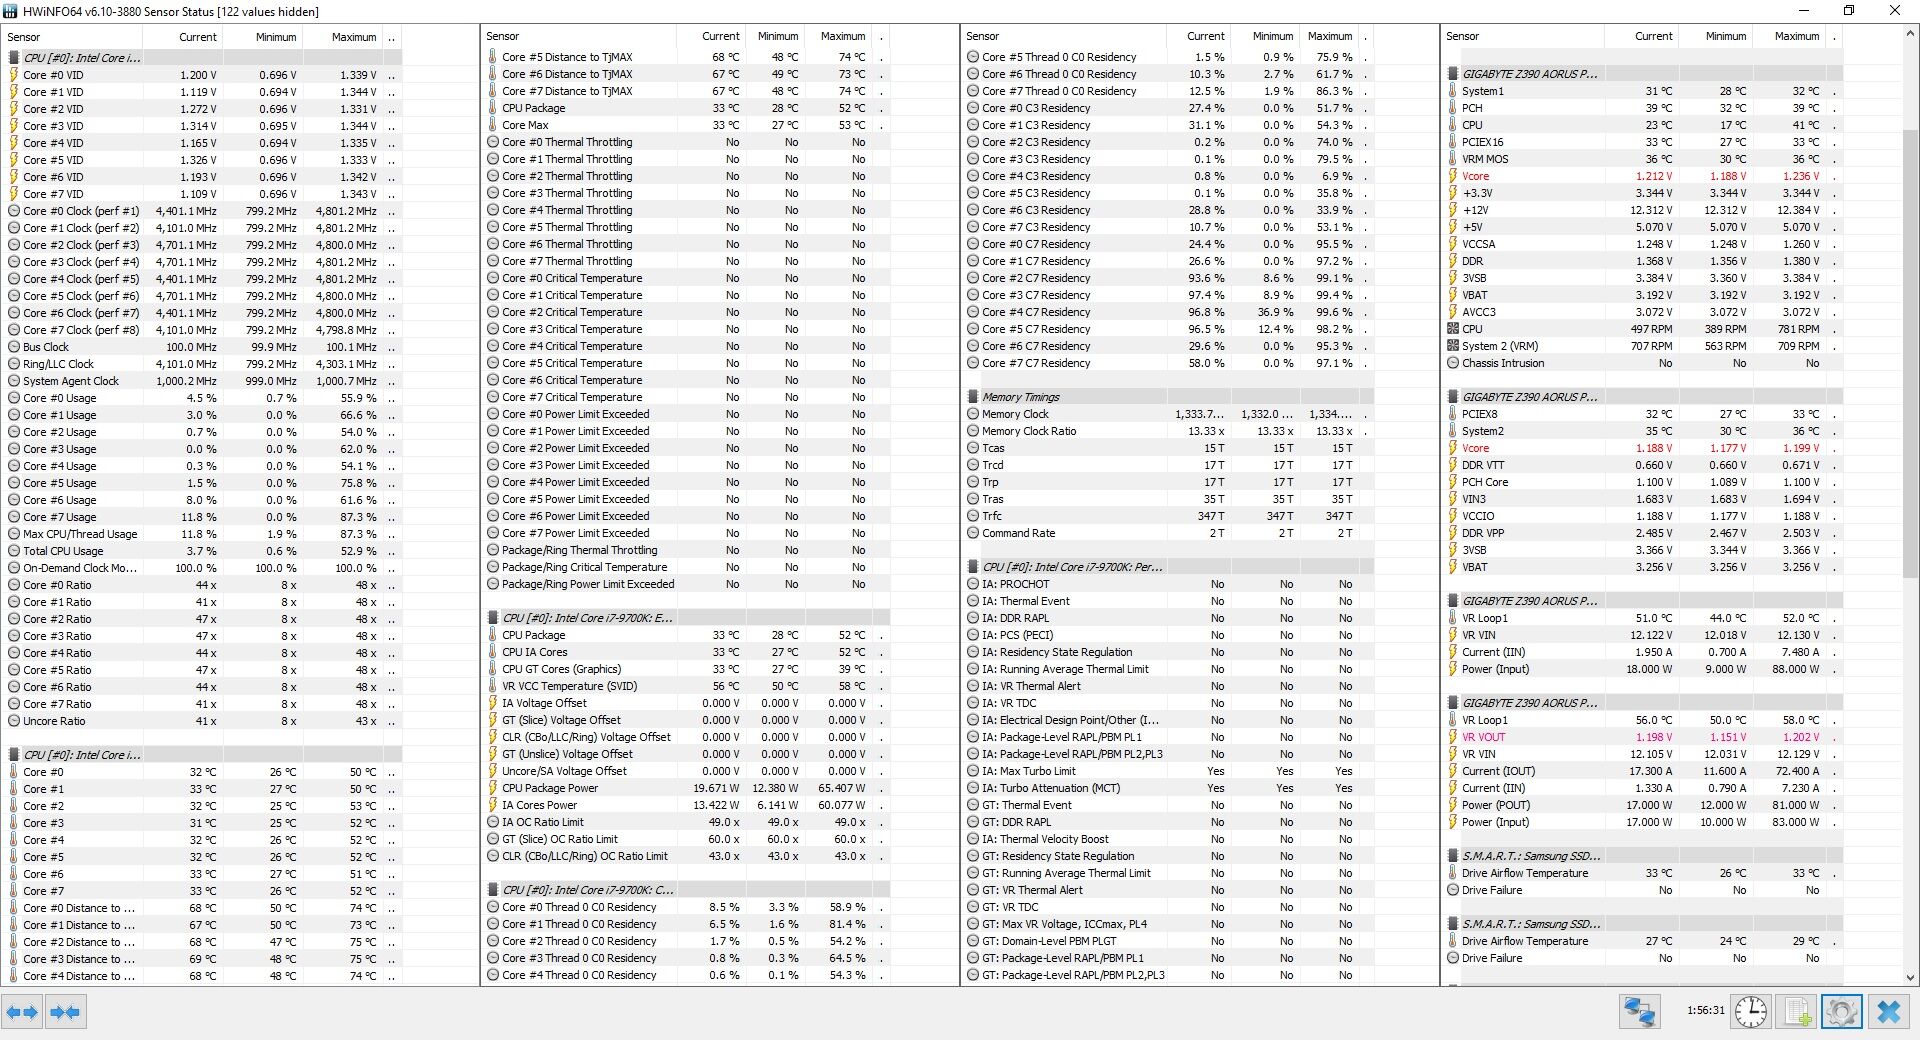Restore down the HWiNFO64 window
The width and height of the screenshot is (1920, 1040).
[1849, 11]
